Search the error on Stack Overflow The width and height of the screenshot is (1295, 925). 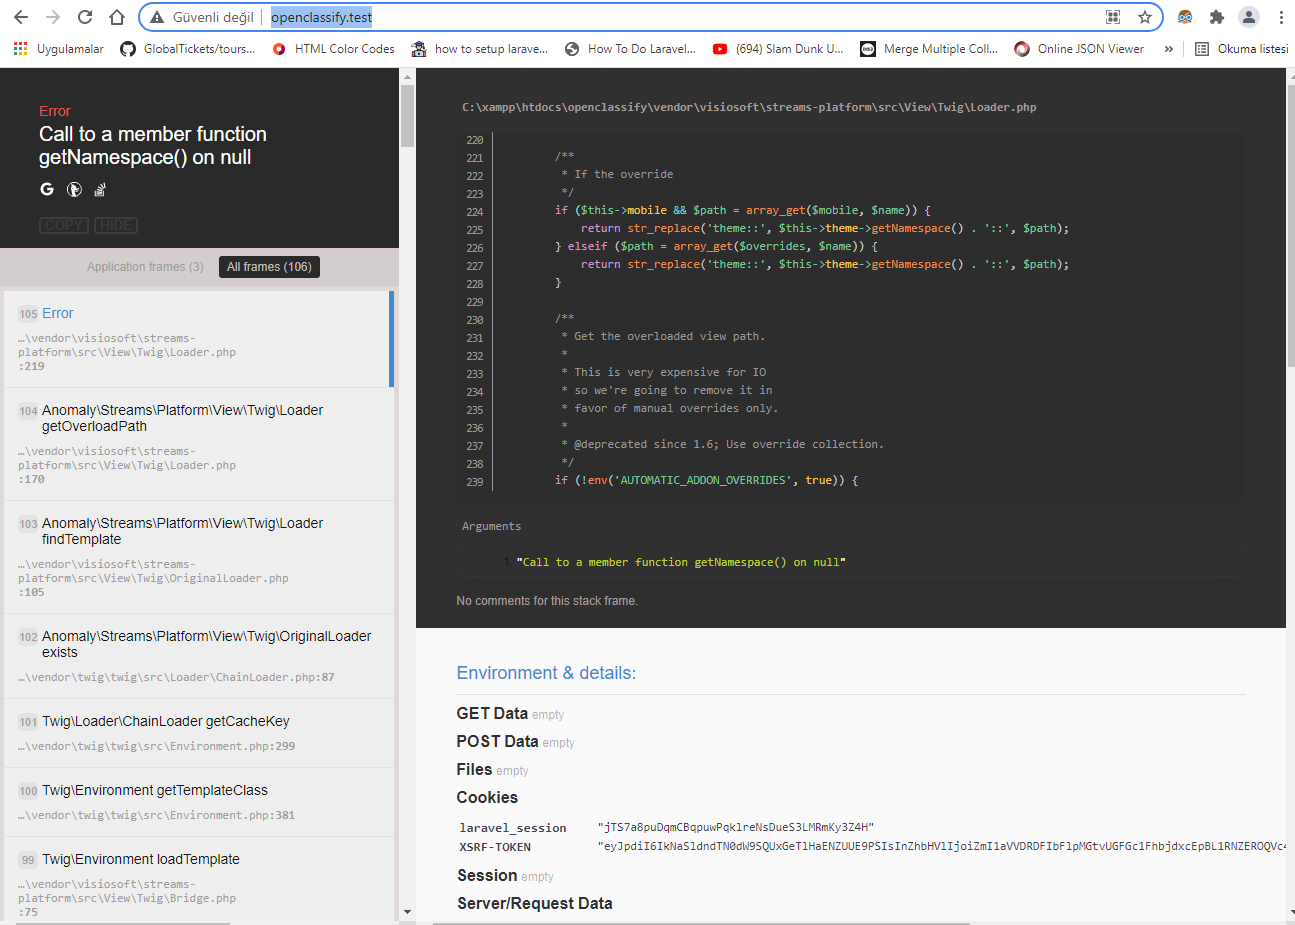[99, 189]
